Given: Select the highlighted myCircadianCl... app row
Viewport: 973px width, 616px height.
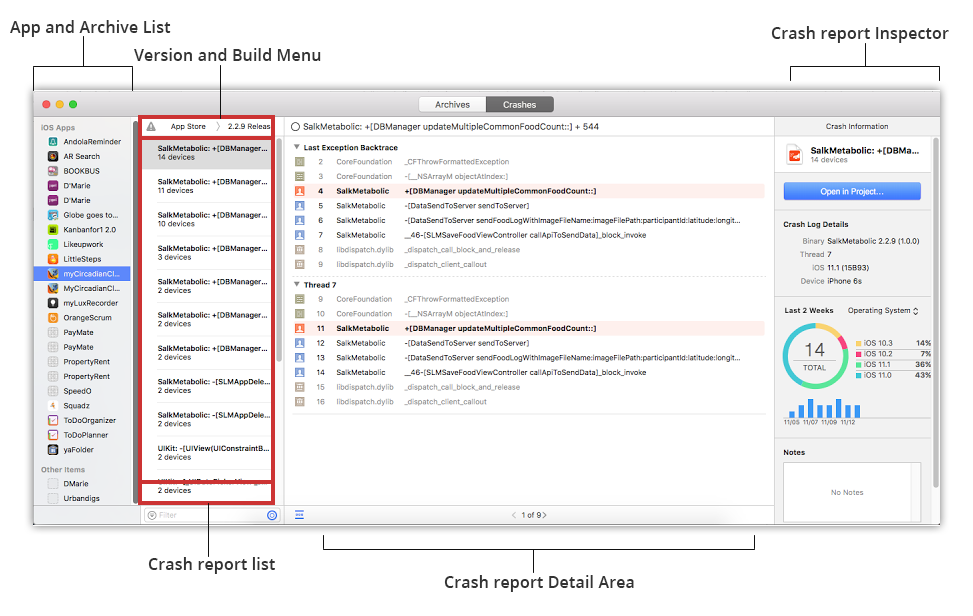Looking at the screenshot, I should (83, 274).
